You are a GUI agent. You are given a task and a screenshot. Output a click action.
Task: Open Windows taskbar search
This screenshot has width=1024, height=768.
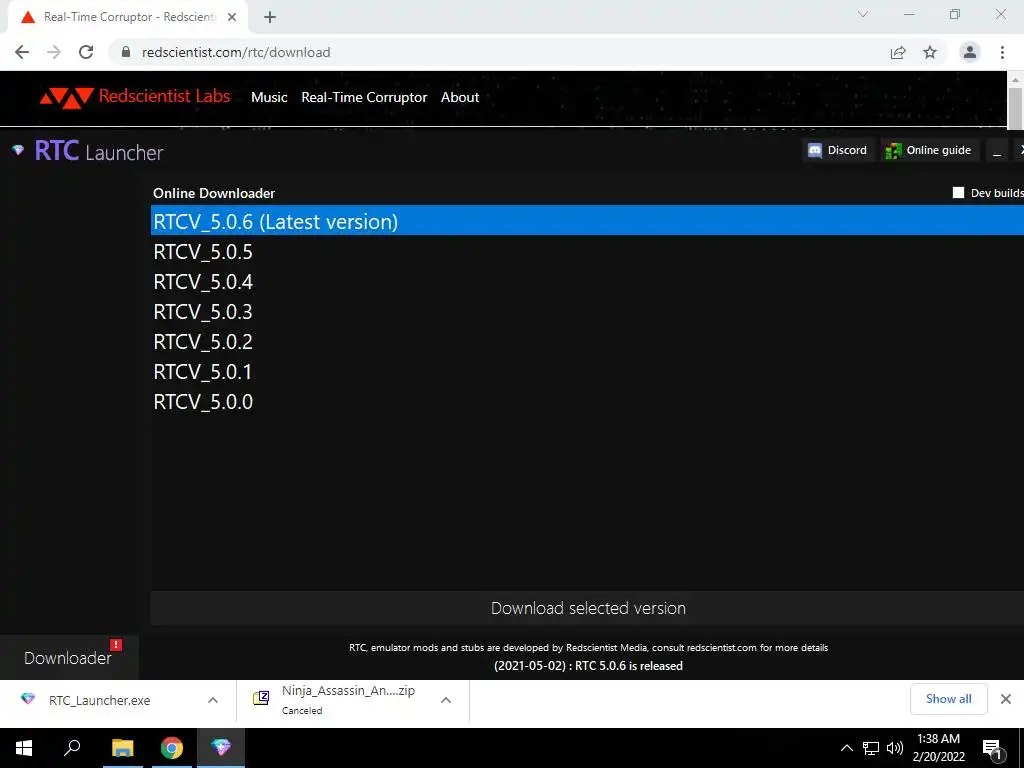(72, 748)
